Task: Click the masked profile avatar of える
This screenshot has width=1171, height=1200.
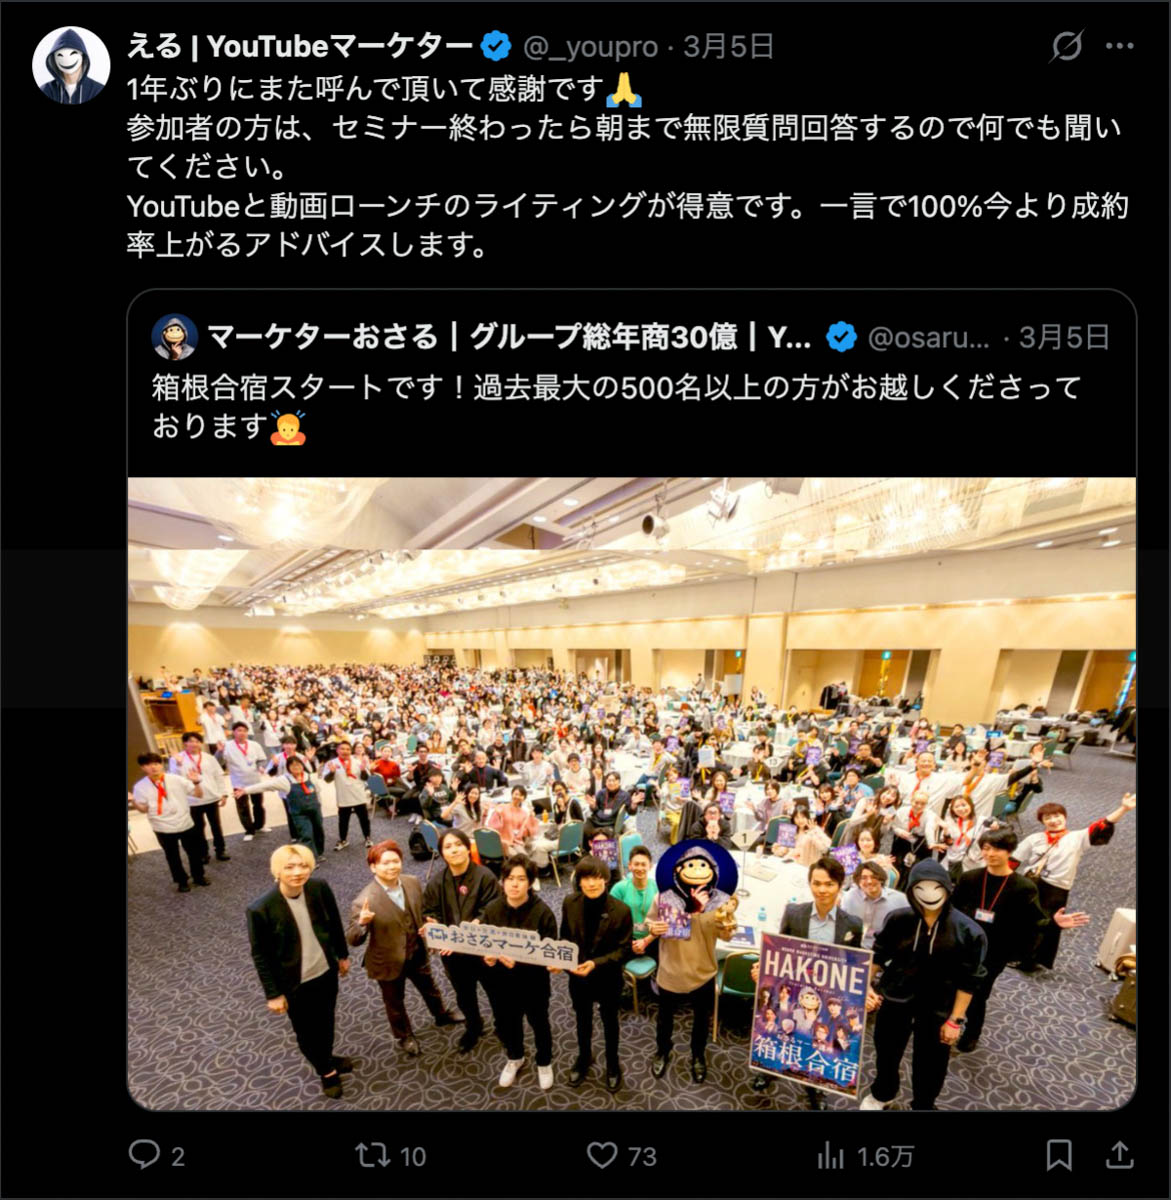Action: pyautogui.click(x=70, y=65)
